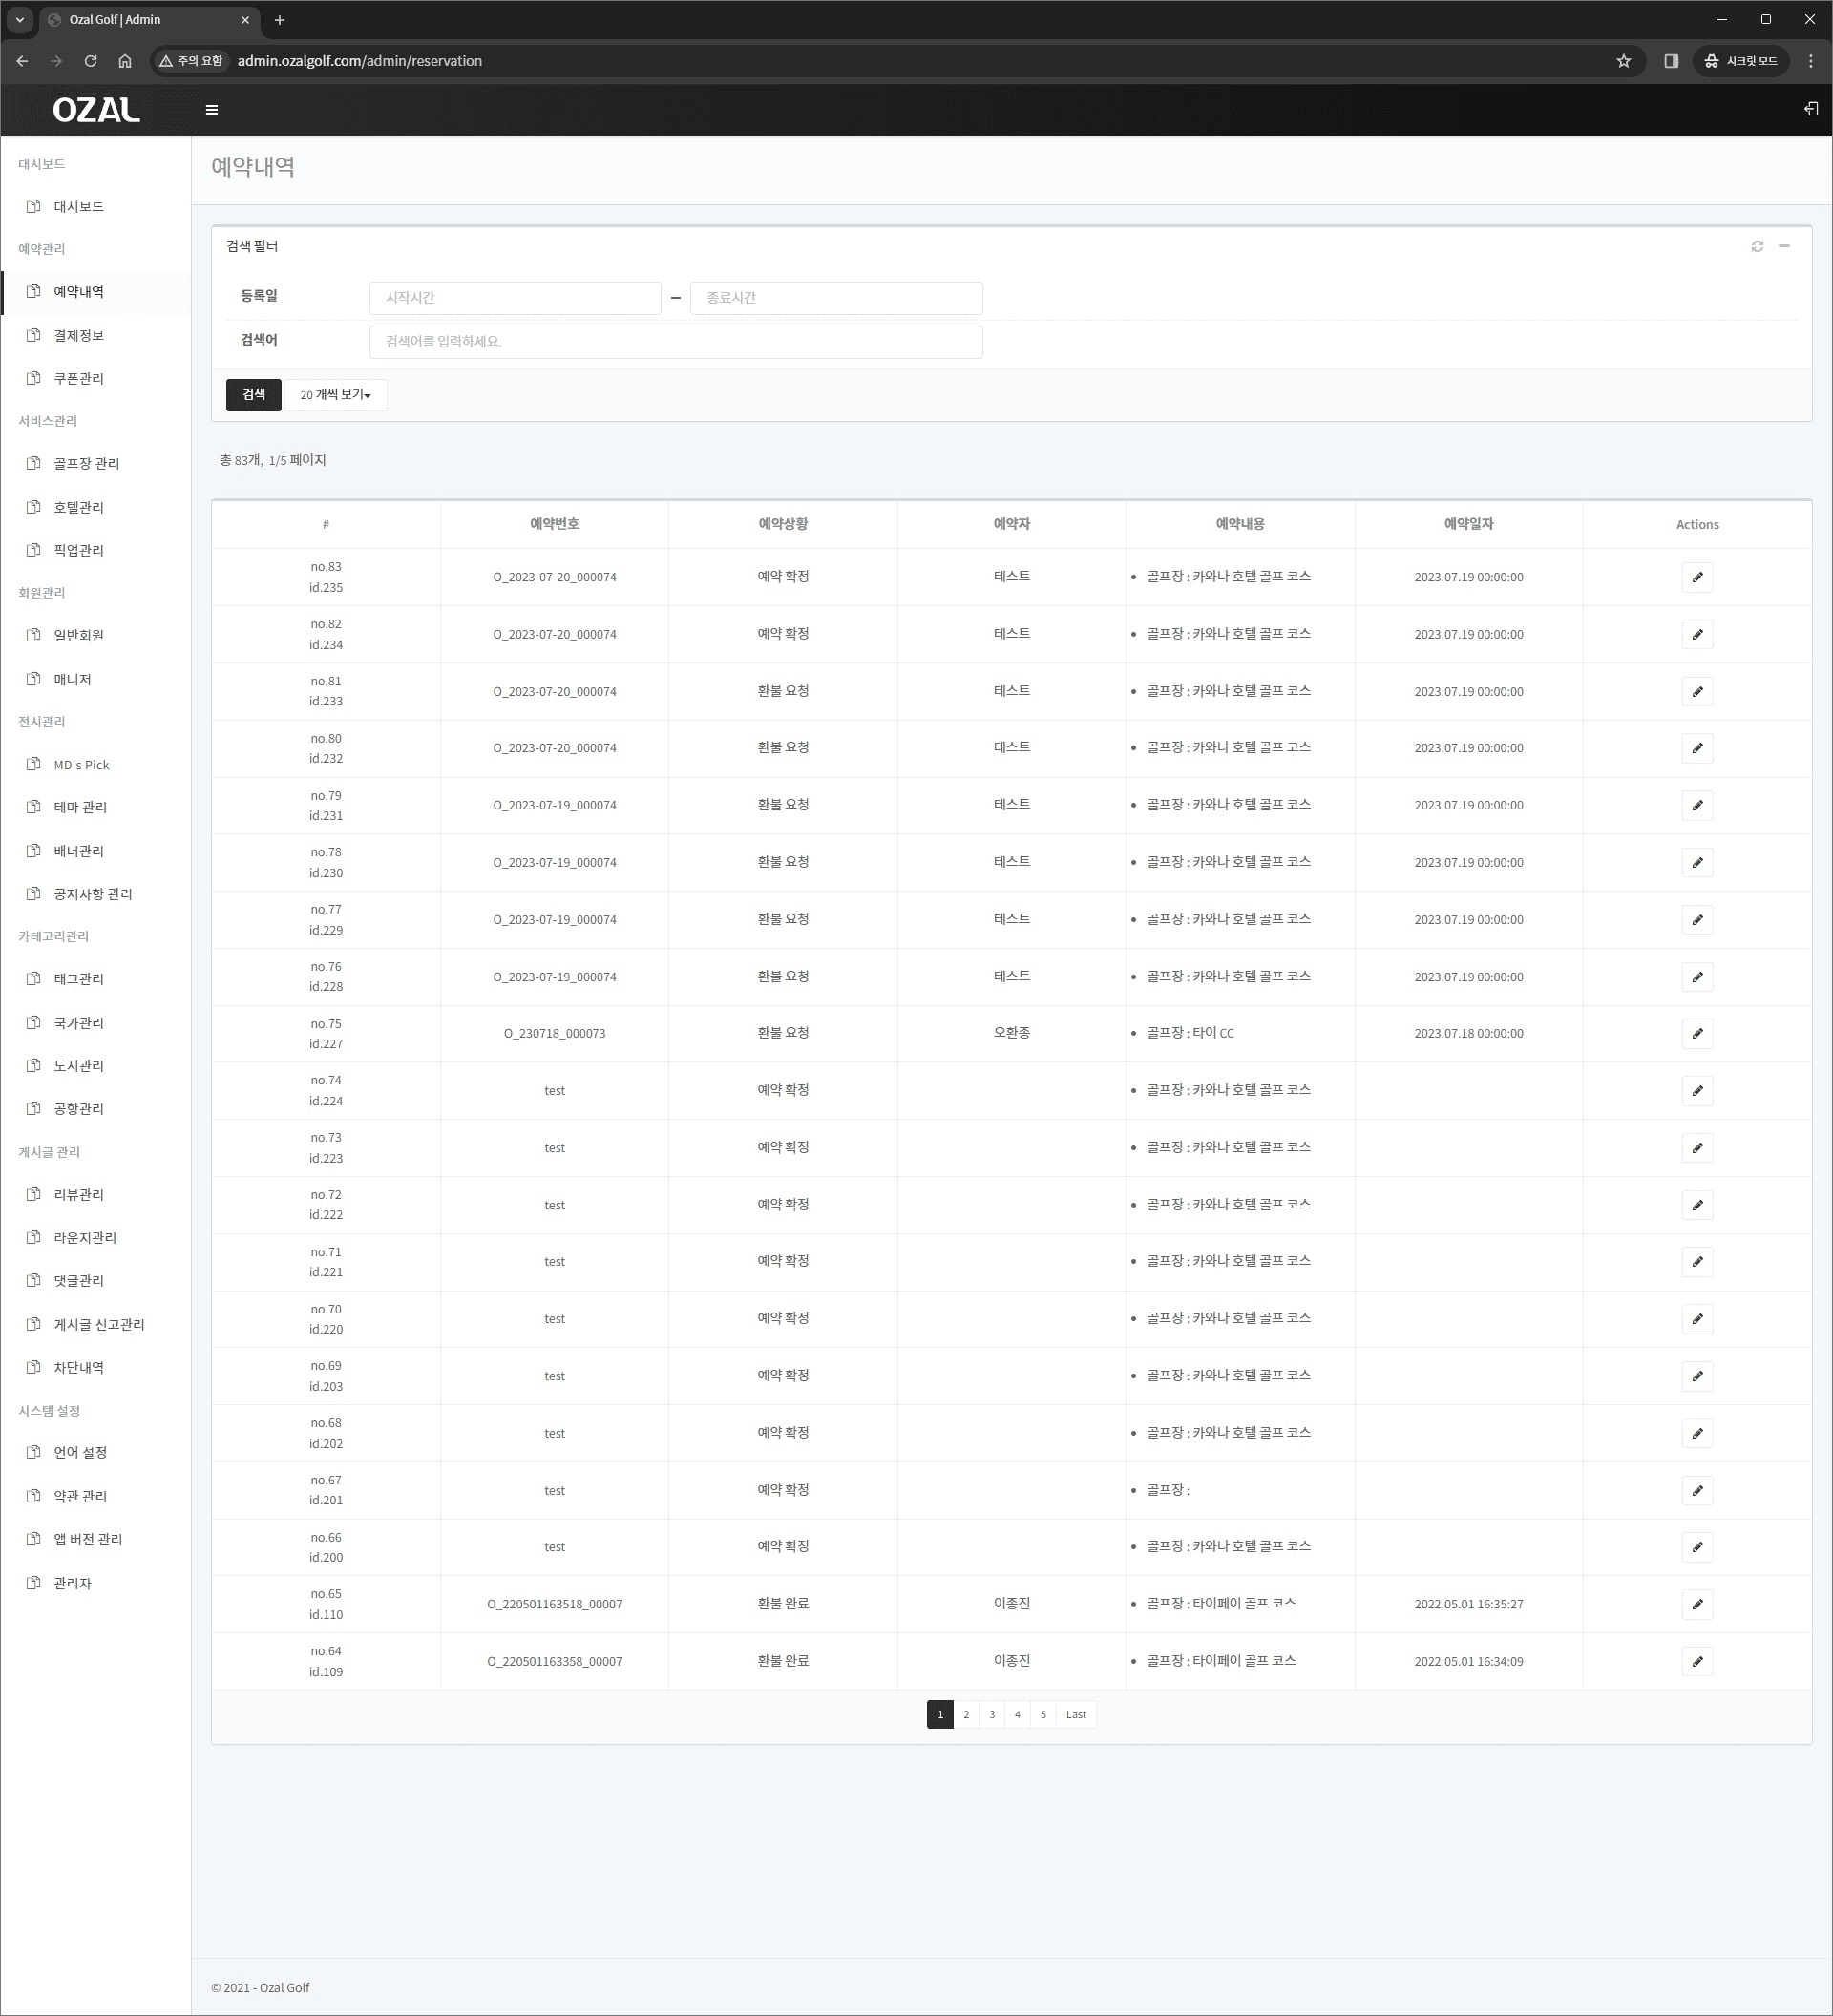Open the 20 개씩 보기 dropdown
Viewport: 1833px width, 2016px height.
pos(335,395)
